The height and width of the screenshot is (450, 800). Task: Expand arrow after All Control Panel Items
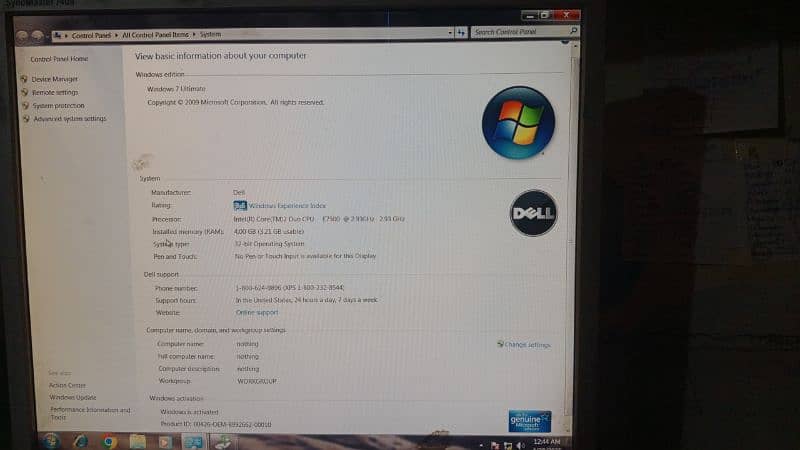(194, 35)
